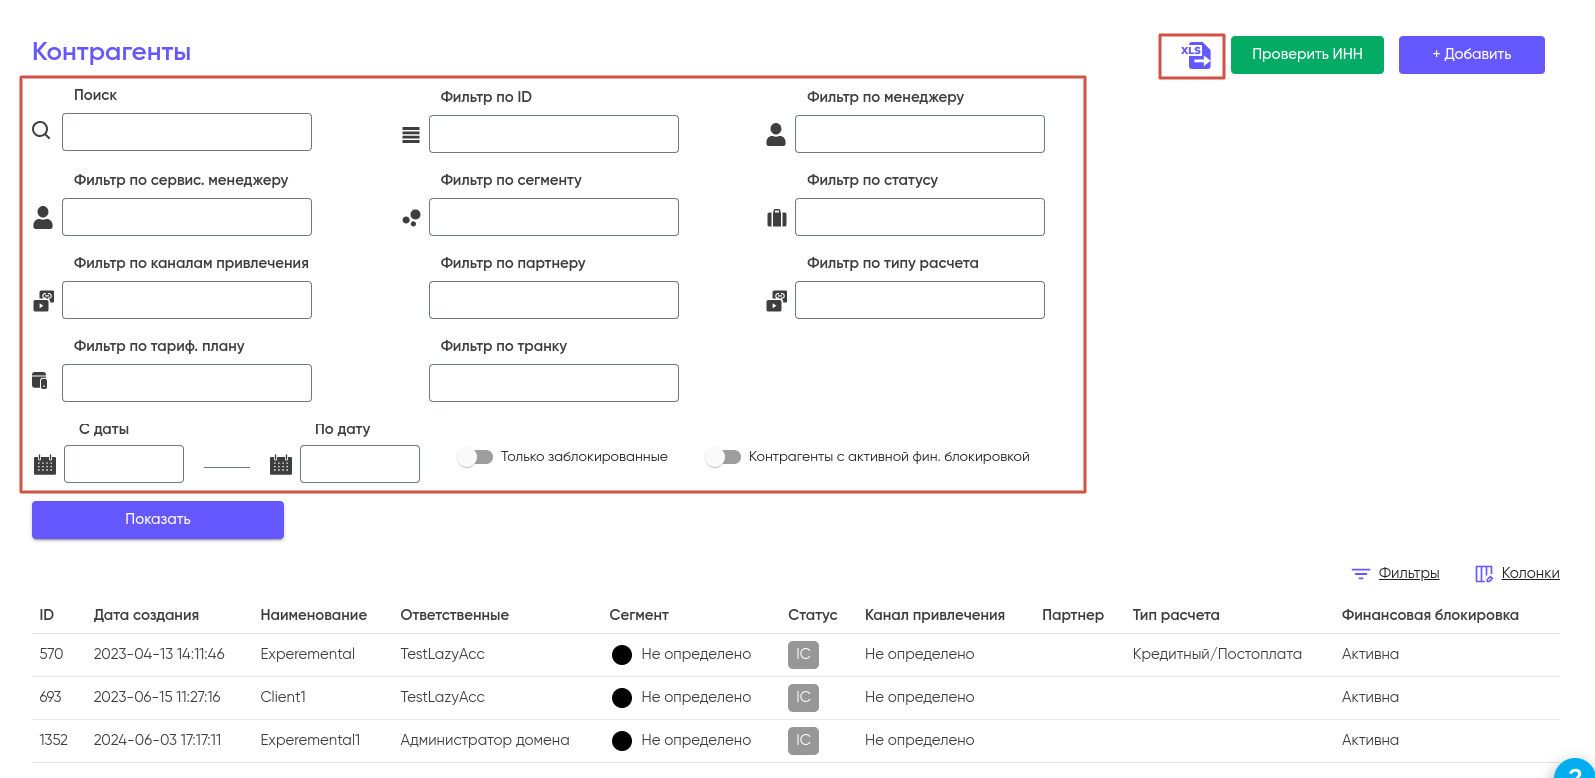Click the briefcase icon beside Фильтр по статусу

[x=777, y=218]
